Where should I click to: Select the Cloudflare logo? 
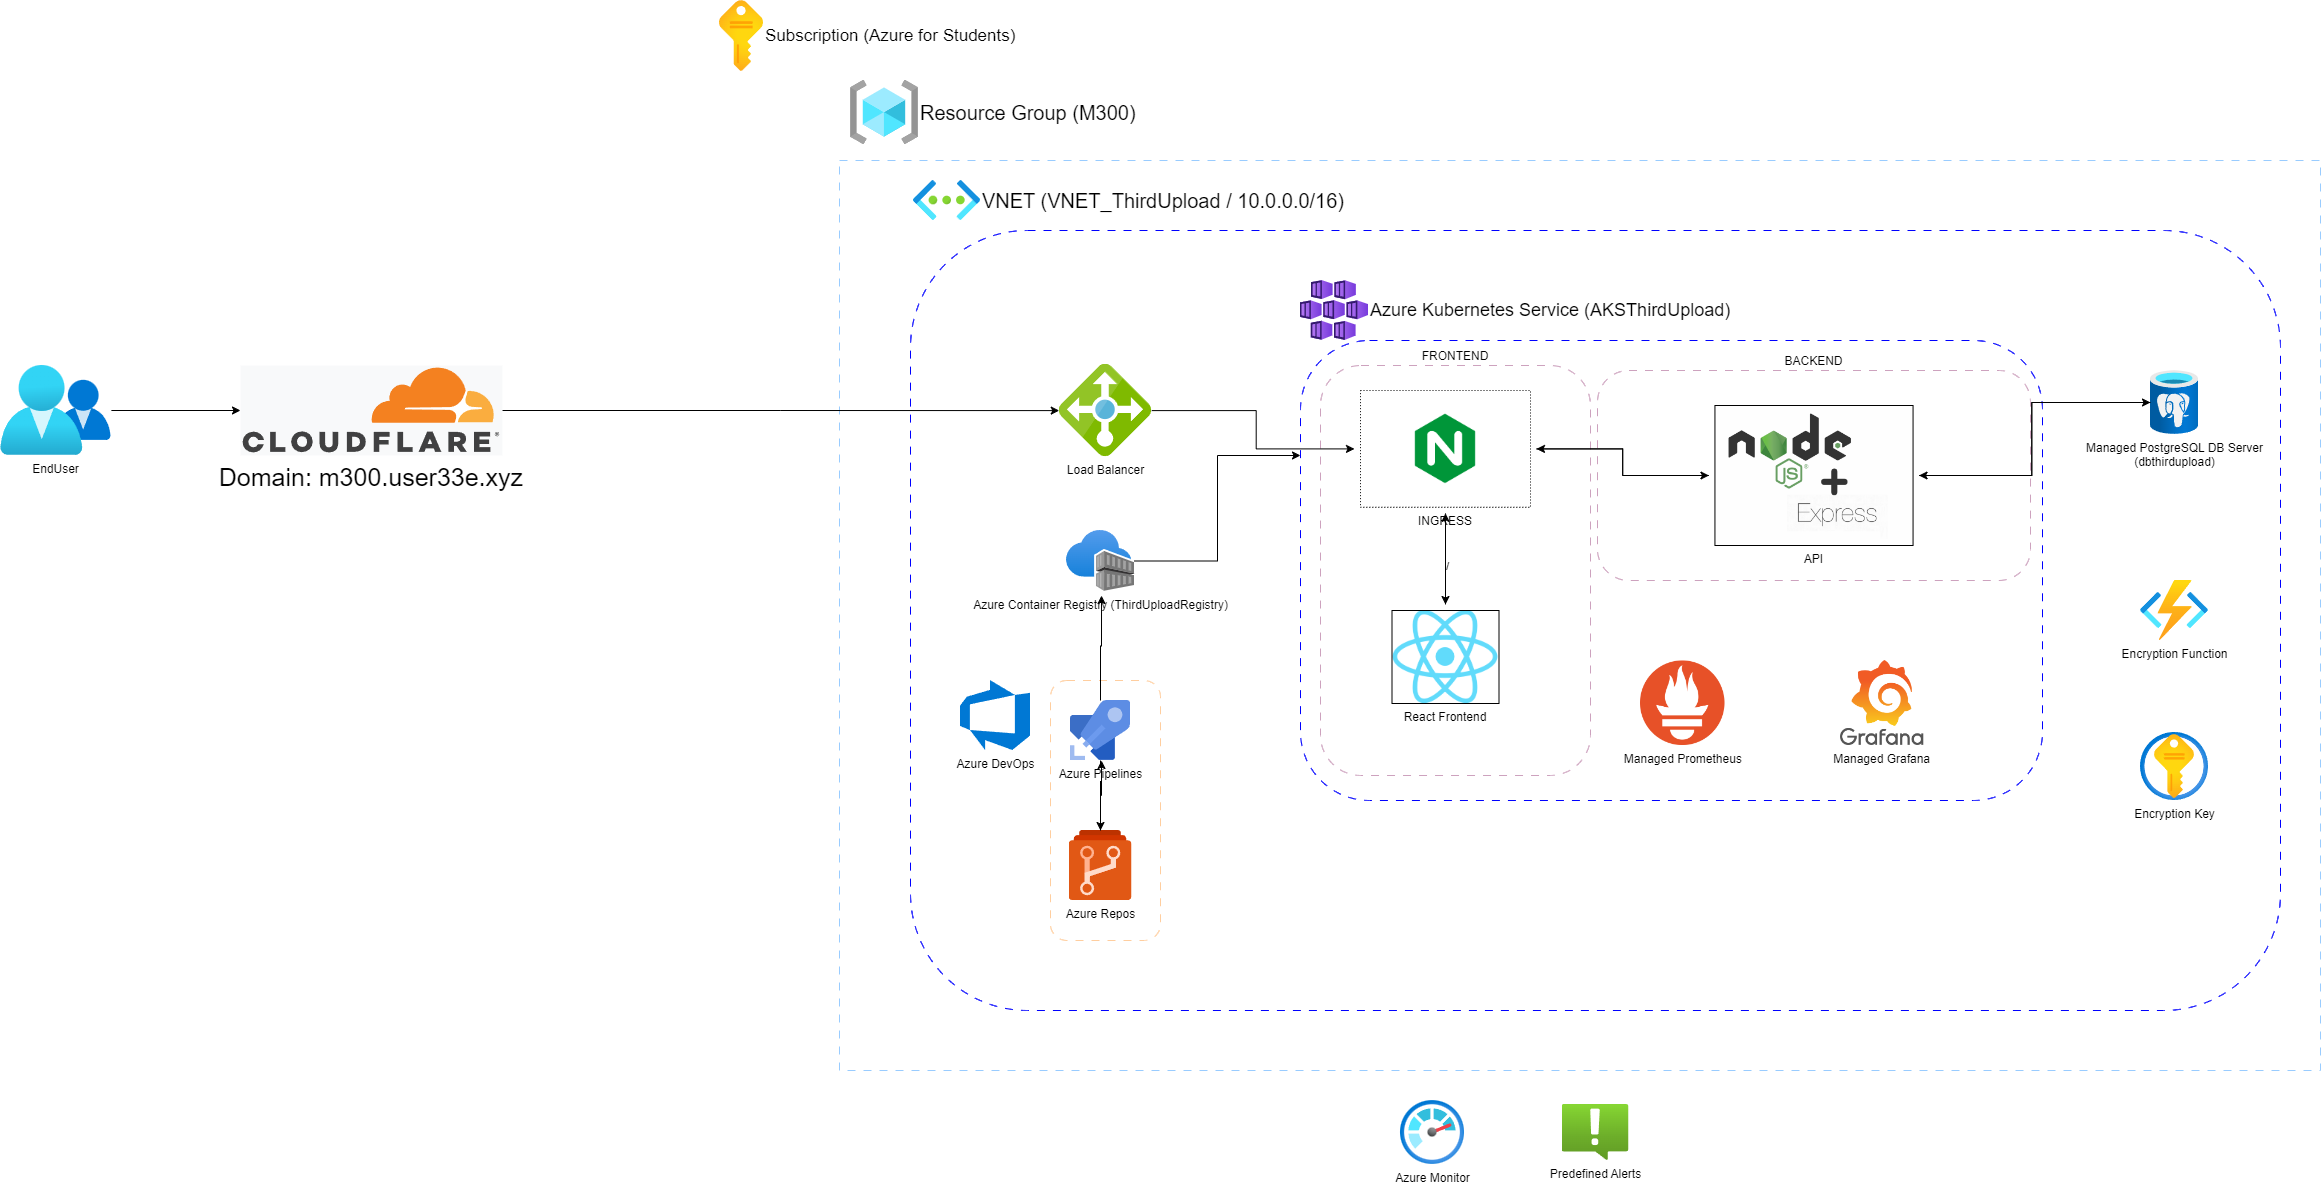coord(371,410)
